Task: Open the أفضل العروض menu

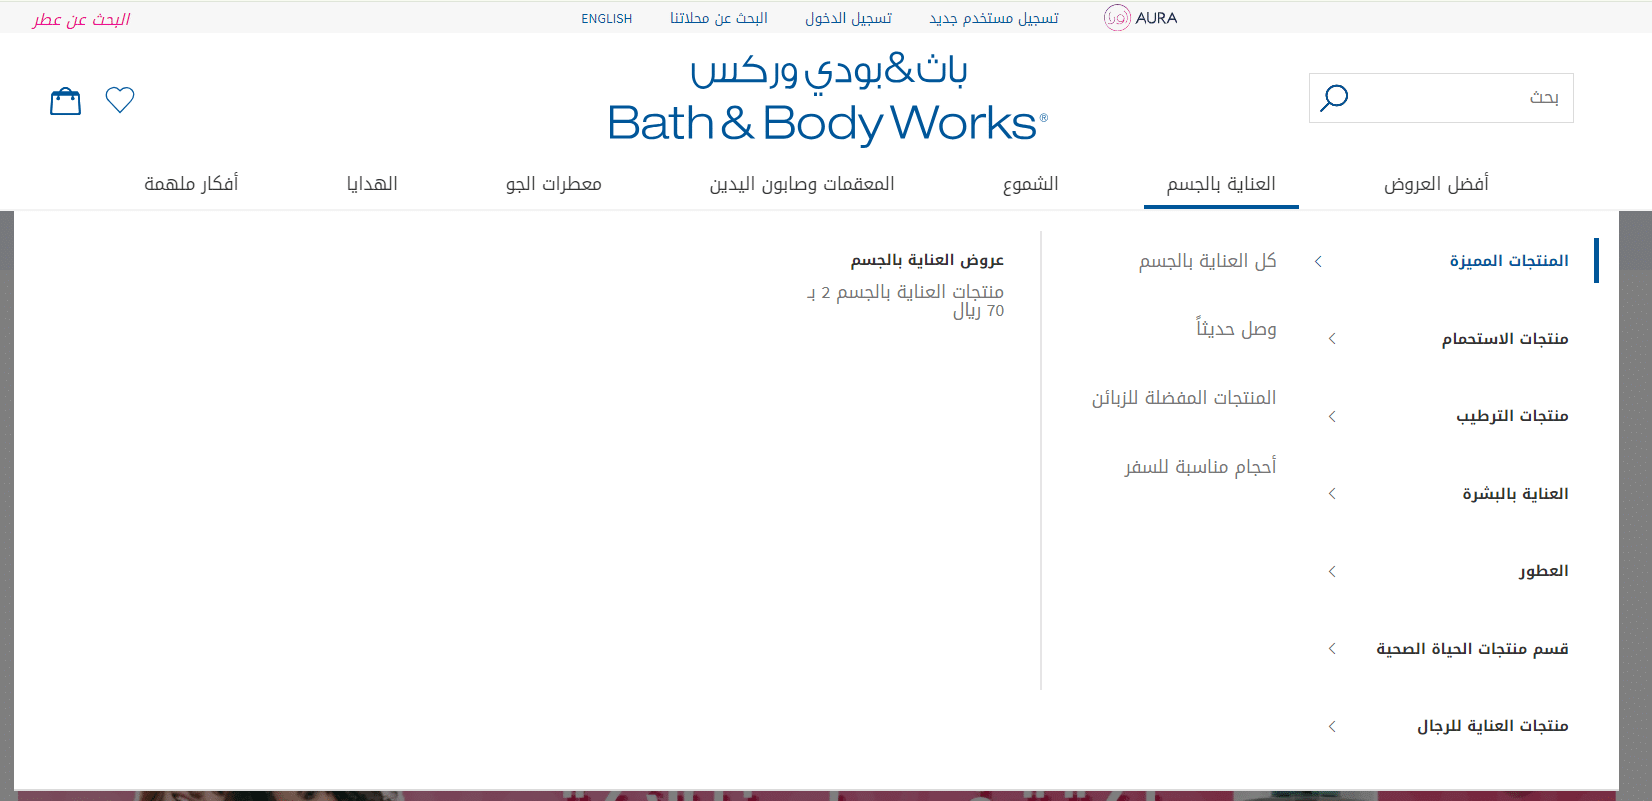Action: click(x=1436, y=184)
